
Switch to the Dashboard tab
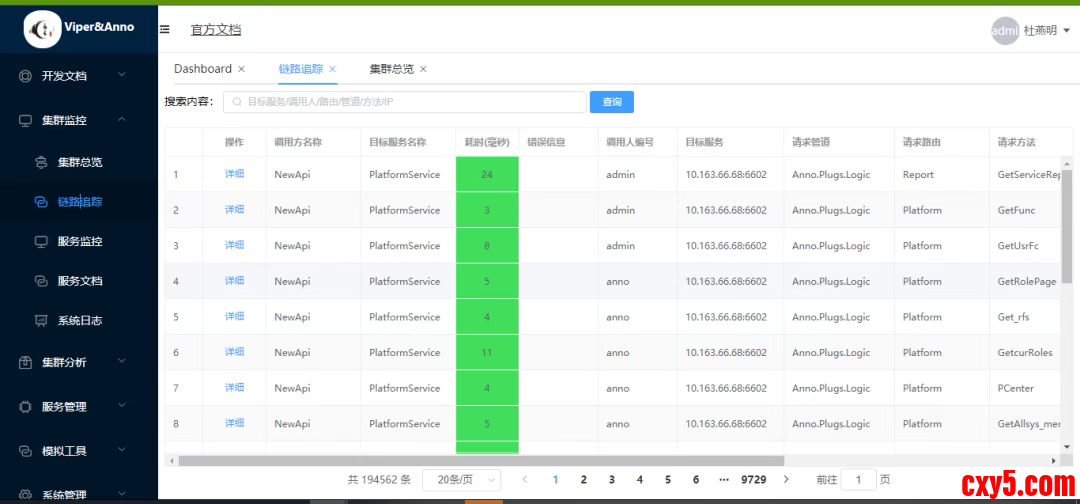[x=202, y=69]
